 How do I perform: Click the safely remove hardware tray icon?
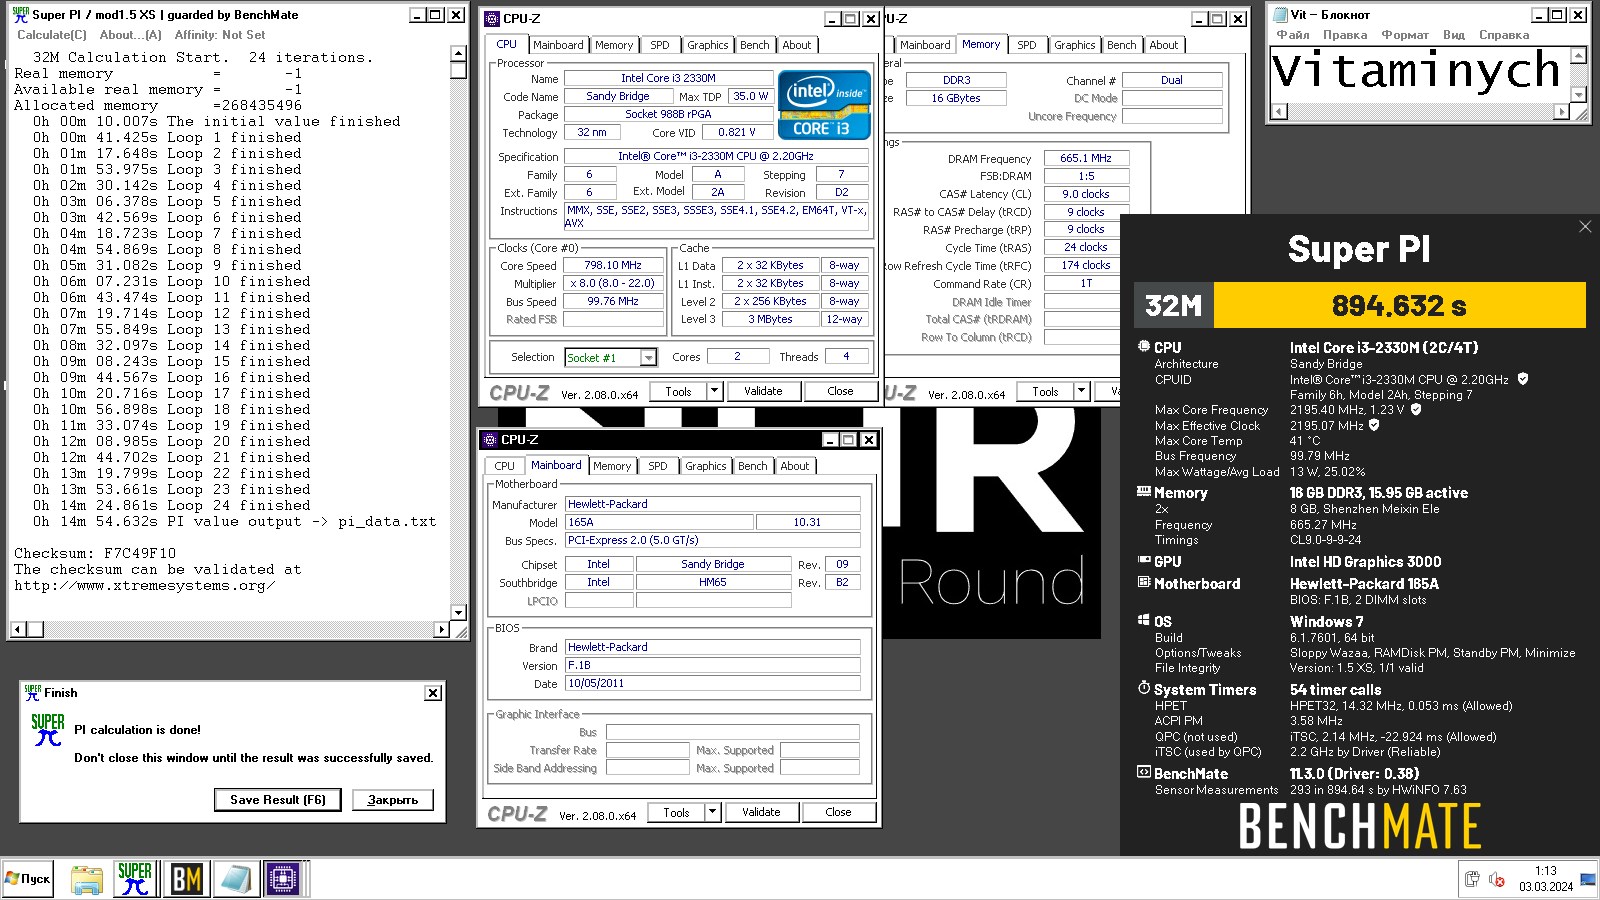1472,879
